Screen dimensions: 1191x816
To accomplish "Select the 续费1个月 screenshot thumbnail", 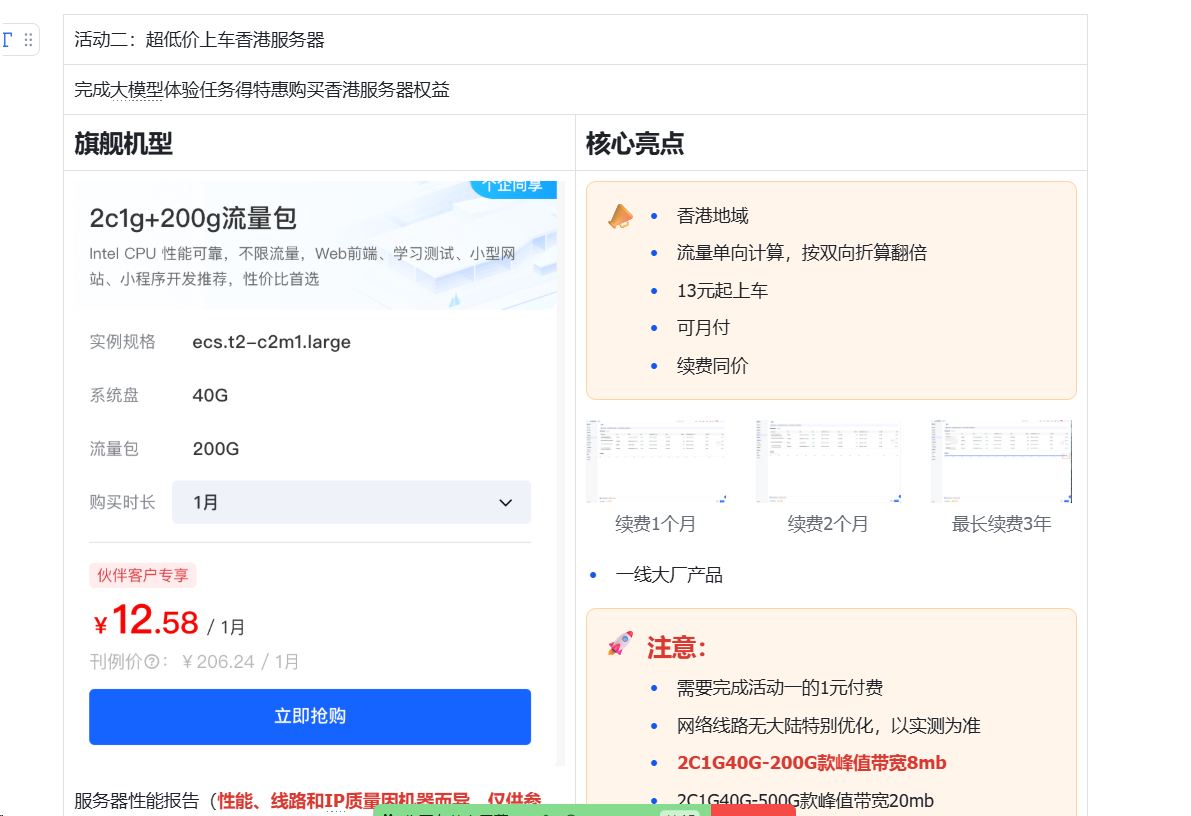I will pos(657,461).
